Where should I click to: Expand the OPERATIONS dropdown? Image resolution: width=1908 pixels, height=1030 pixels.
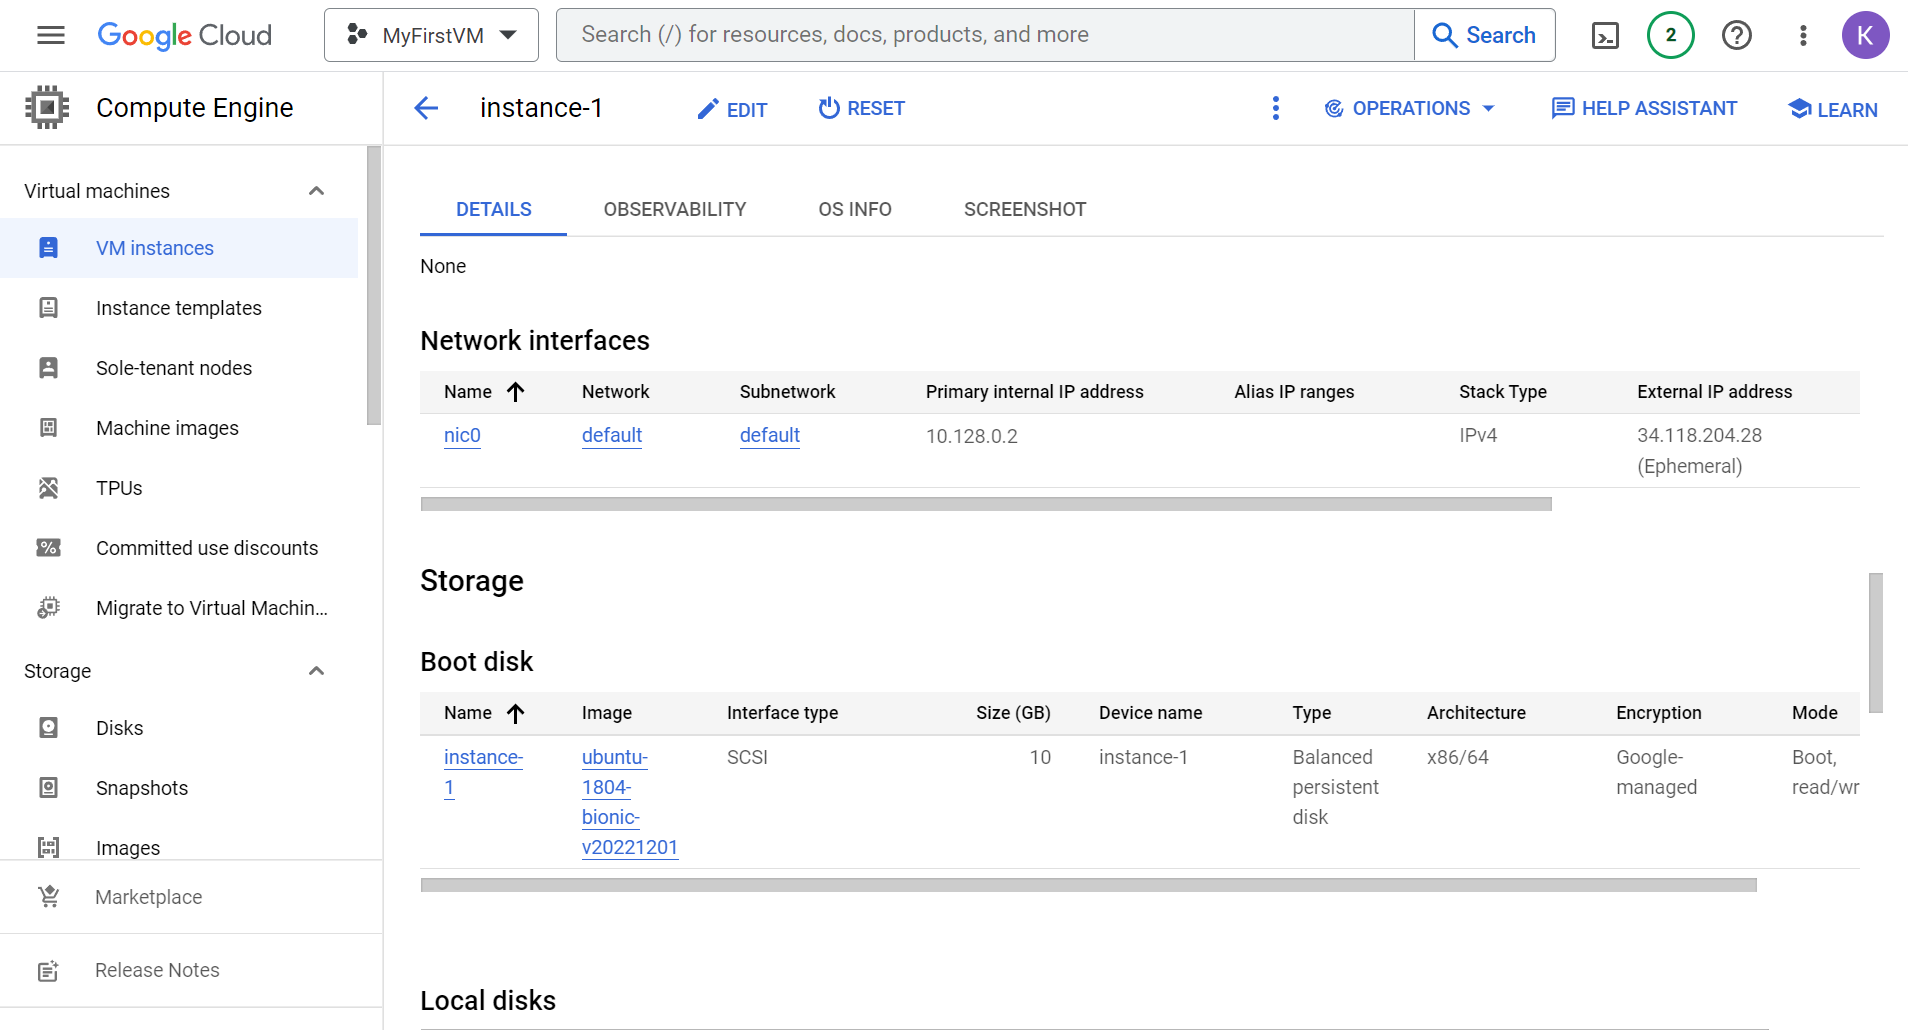click(x=1409, y=108)
